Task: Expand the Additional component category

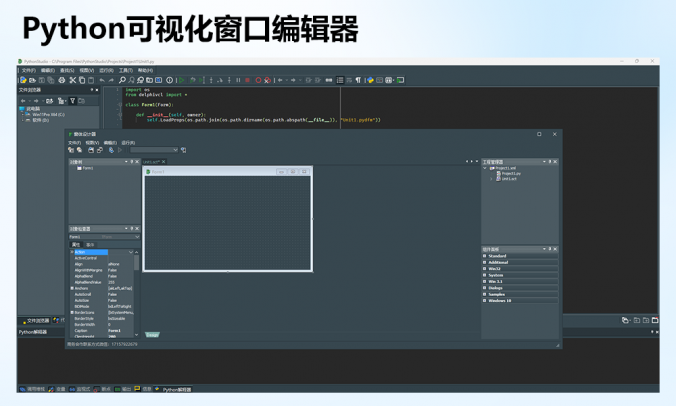Action: [485, 262]
